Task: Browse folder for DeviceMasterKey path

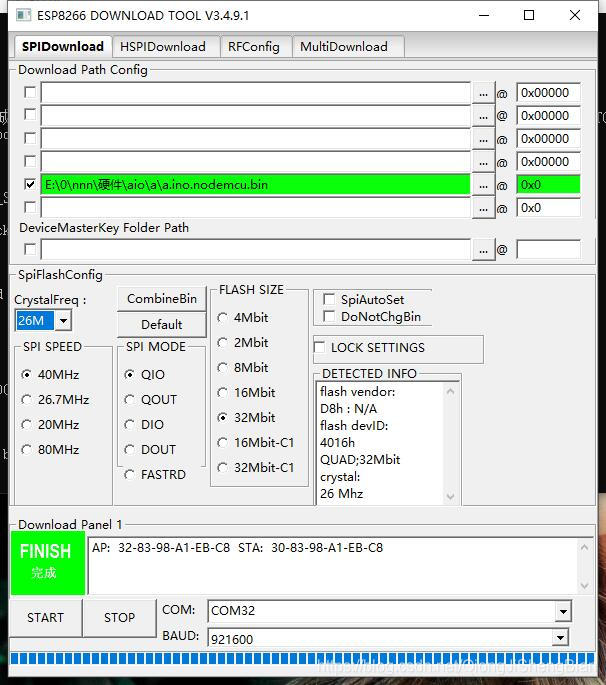Action: 483,250
